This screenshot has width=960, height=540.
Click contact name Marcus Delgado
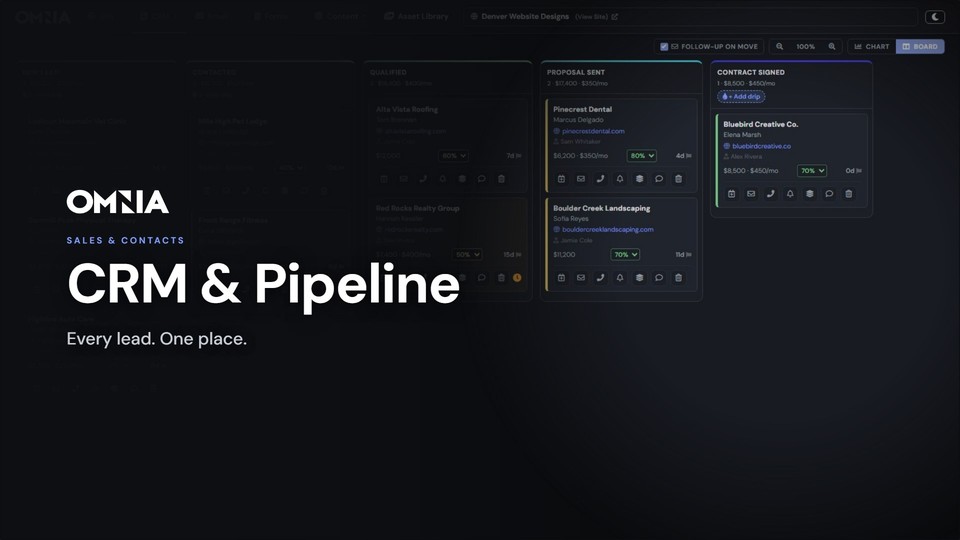(578, 120)
